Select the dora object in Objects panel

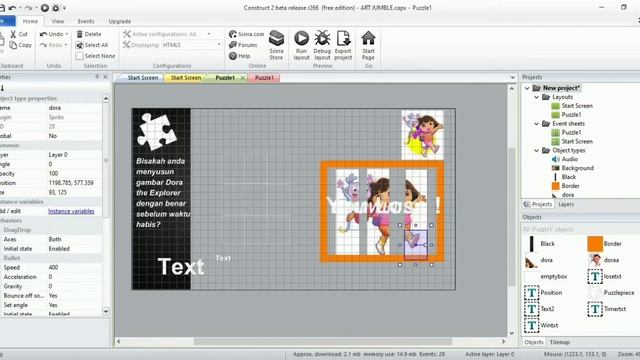539,260
